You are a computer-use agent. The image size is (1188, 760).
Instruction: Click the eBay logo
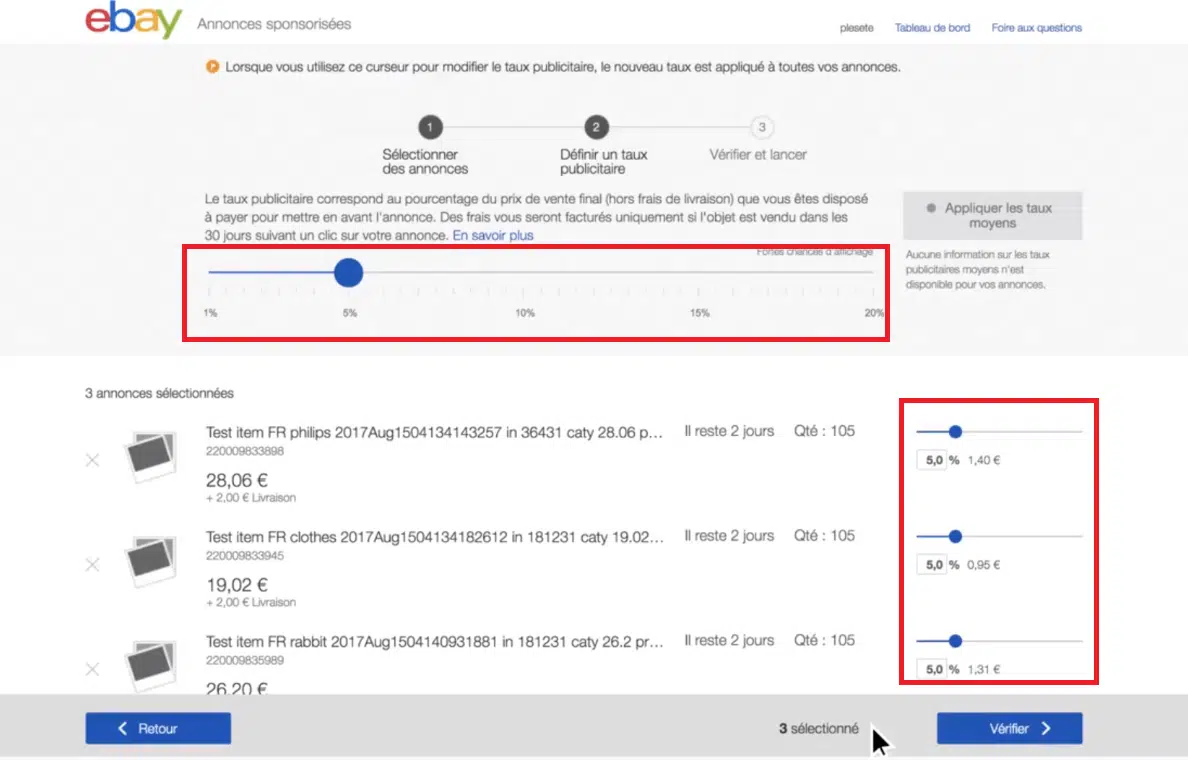[133, 22]
